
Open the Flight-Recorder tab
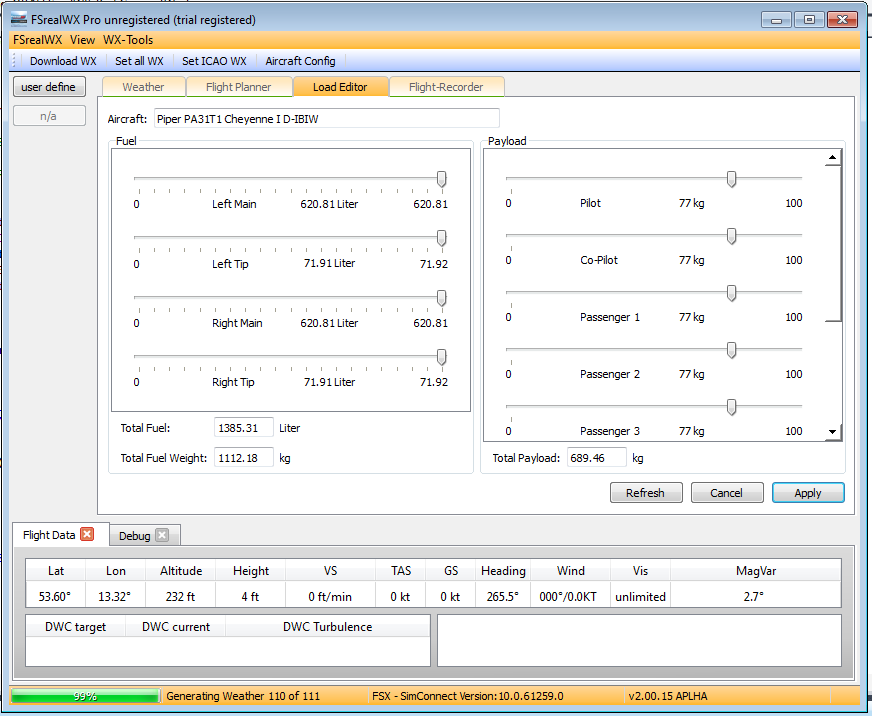[446, 87]
